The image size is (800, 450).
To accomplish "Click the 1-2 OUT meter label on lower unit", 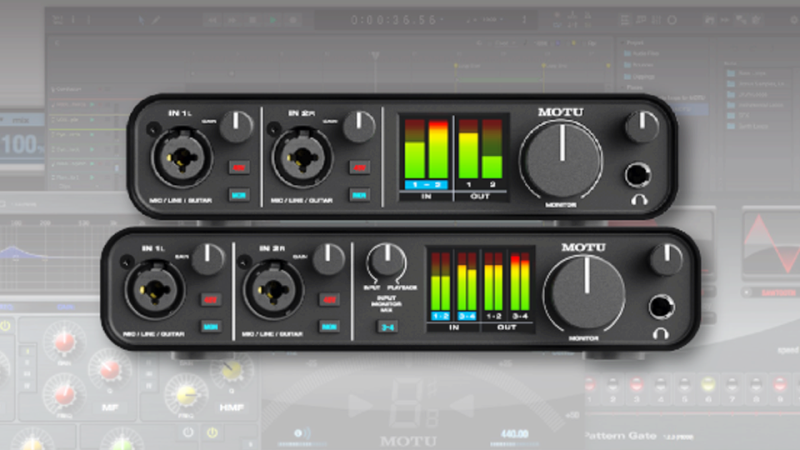I will click(493, 316).
